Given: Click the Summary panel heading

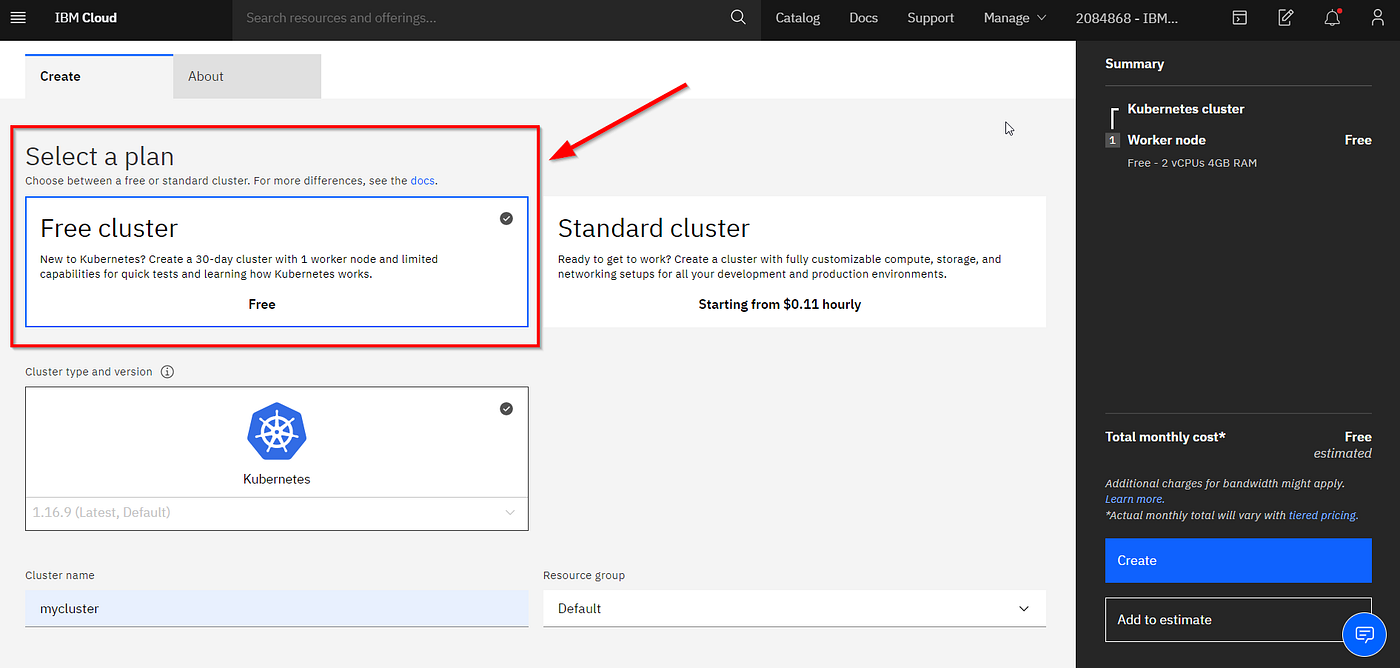Looking at the screenshot, I should click(x=1134, y=64).
